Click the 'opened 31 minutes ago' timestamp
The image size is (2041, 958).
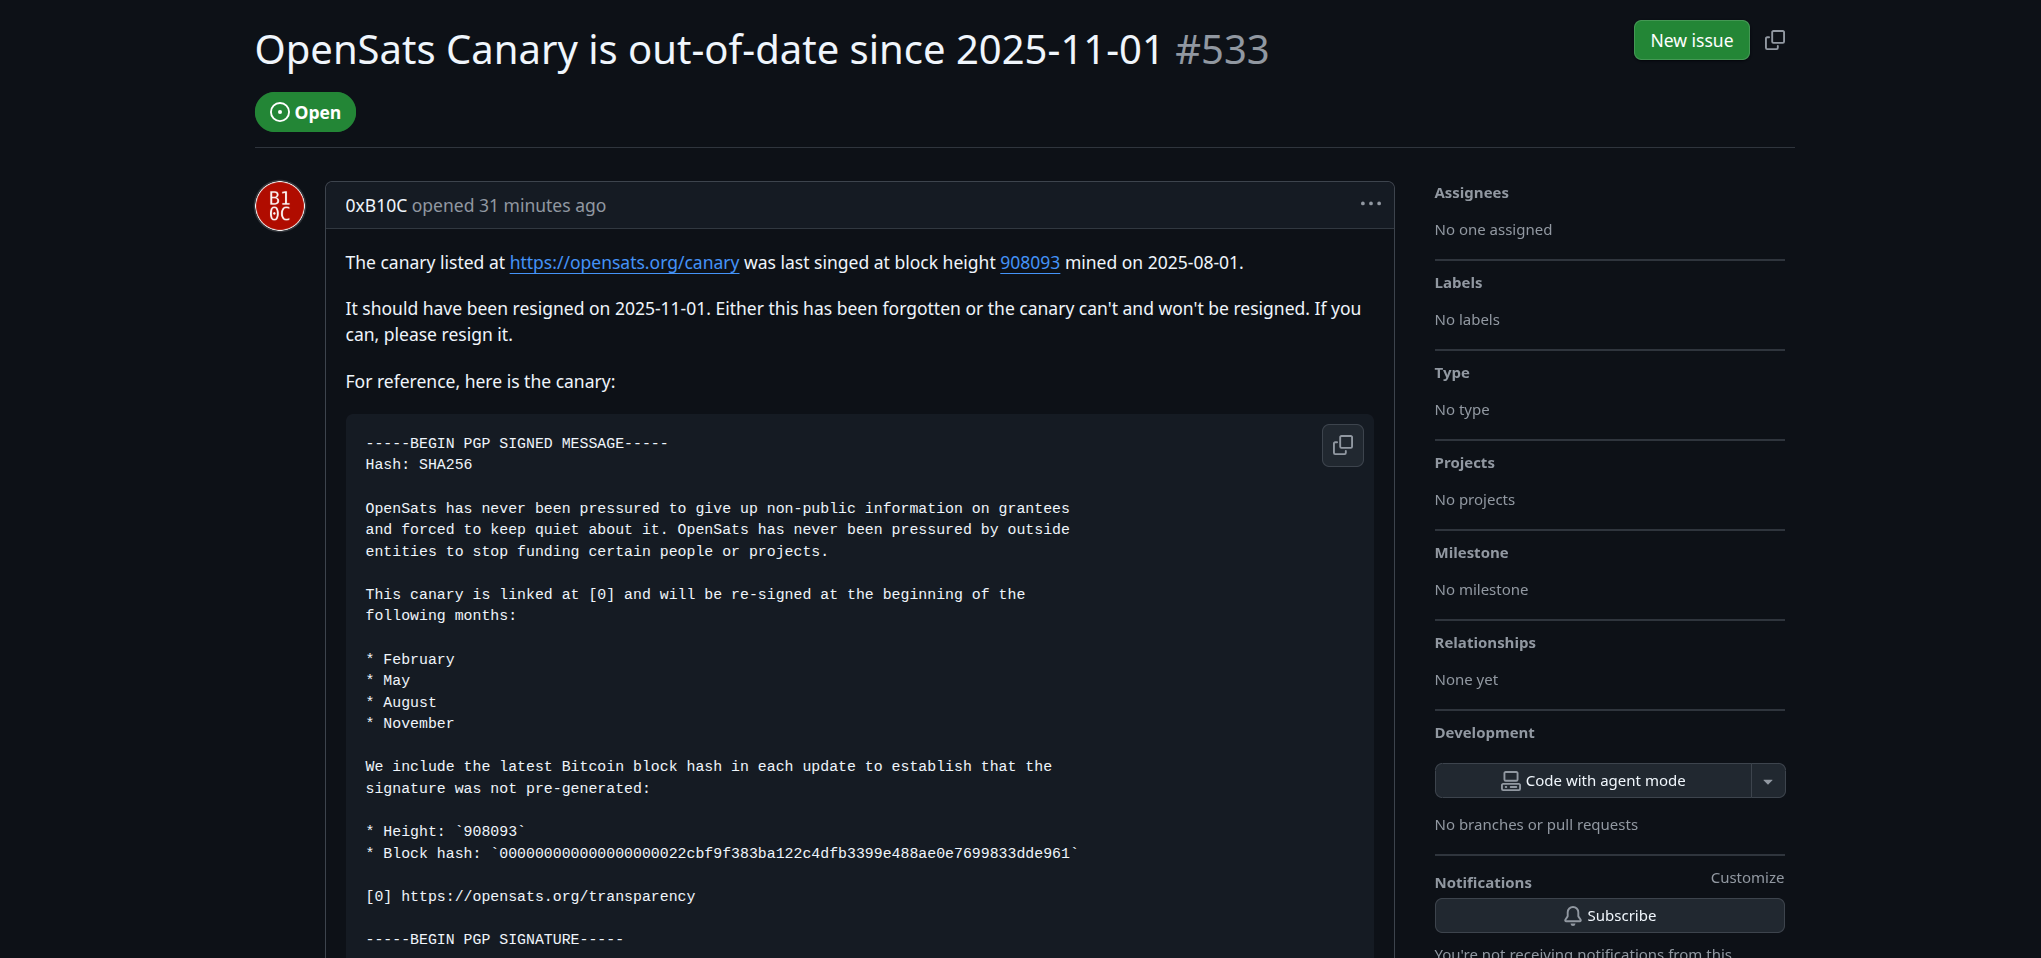coord(541,206)
